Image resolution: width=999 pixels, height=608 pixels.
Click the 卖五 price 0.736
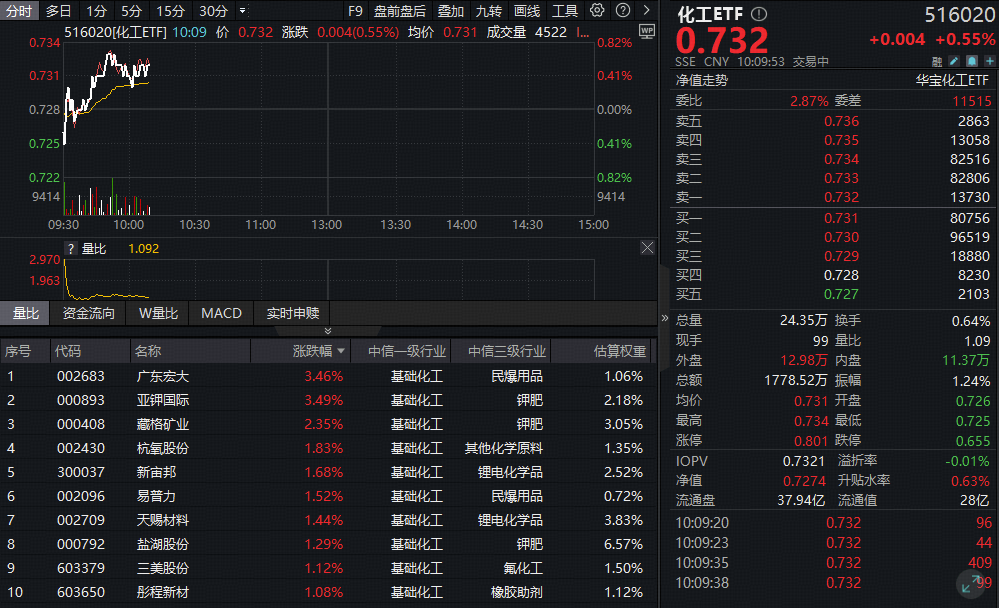coord(841,121)
